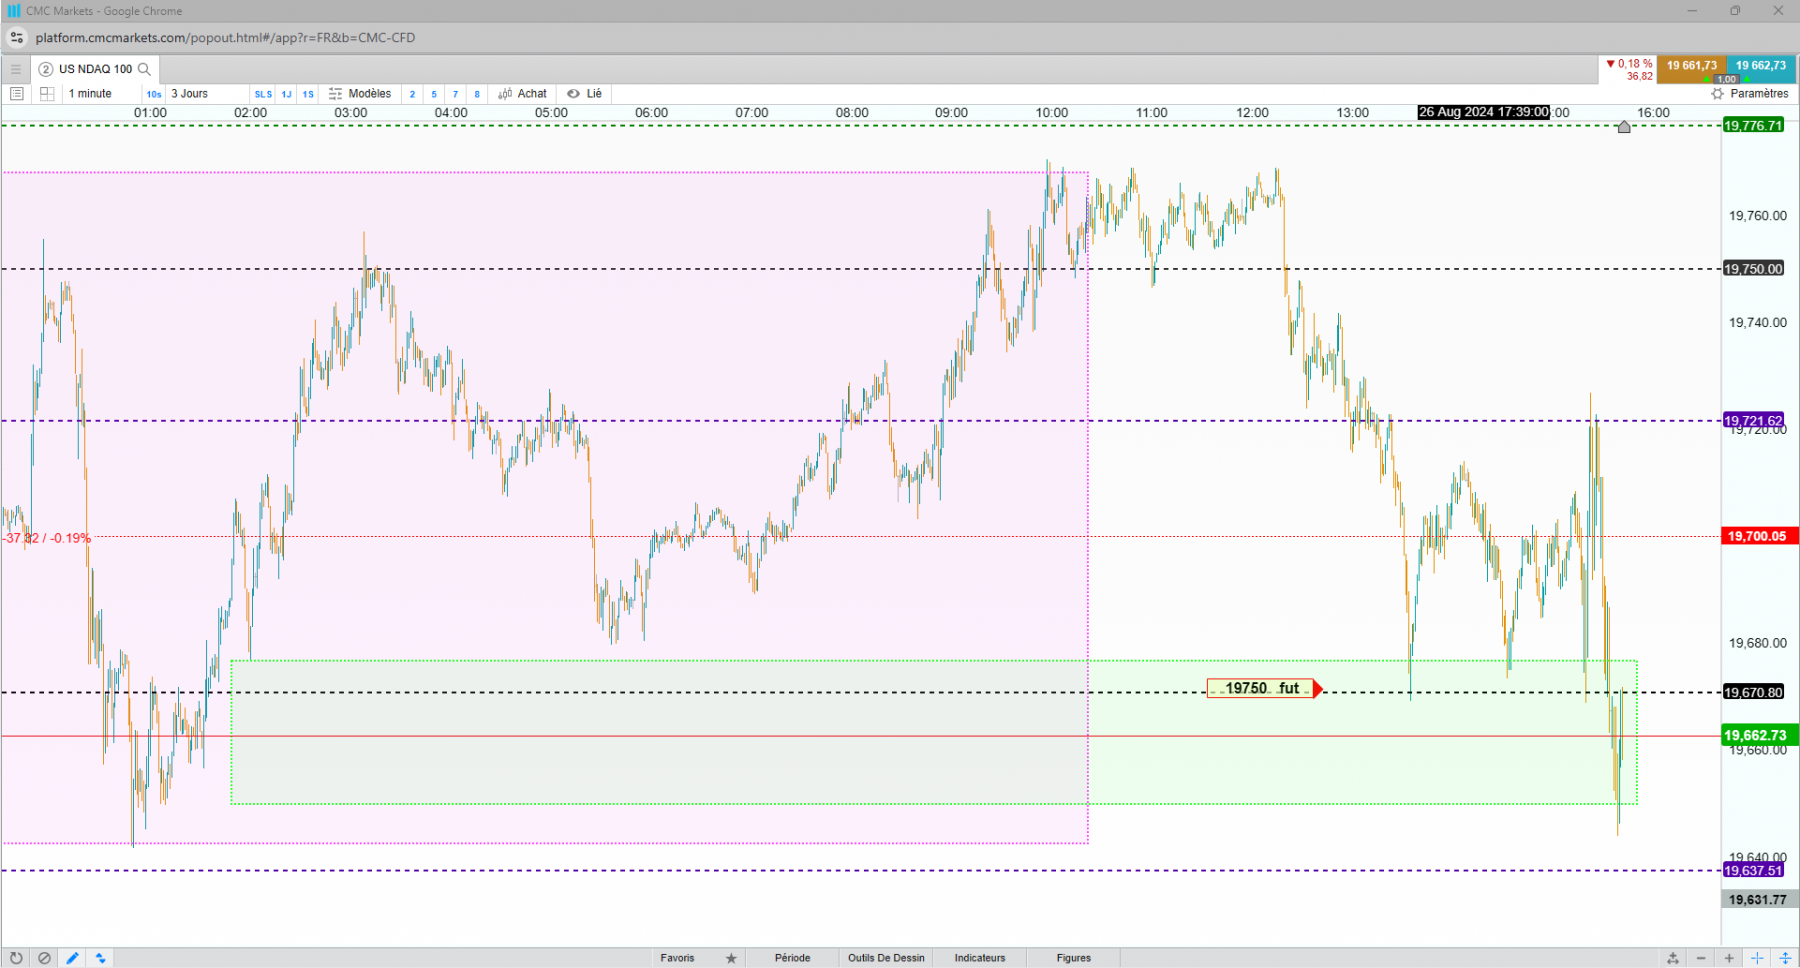
Task: Zoom in with the plus icon
Action: [x=1729, y=958]
